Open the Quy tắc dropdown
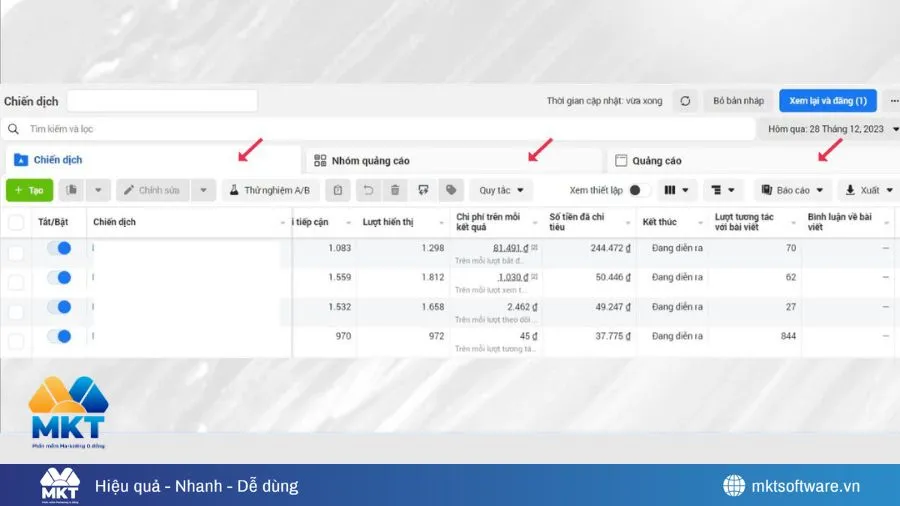Viewport: 900px width, 506px height. (x=501, y=190)
